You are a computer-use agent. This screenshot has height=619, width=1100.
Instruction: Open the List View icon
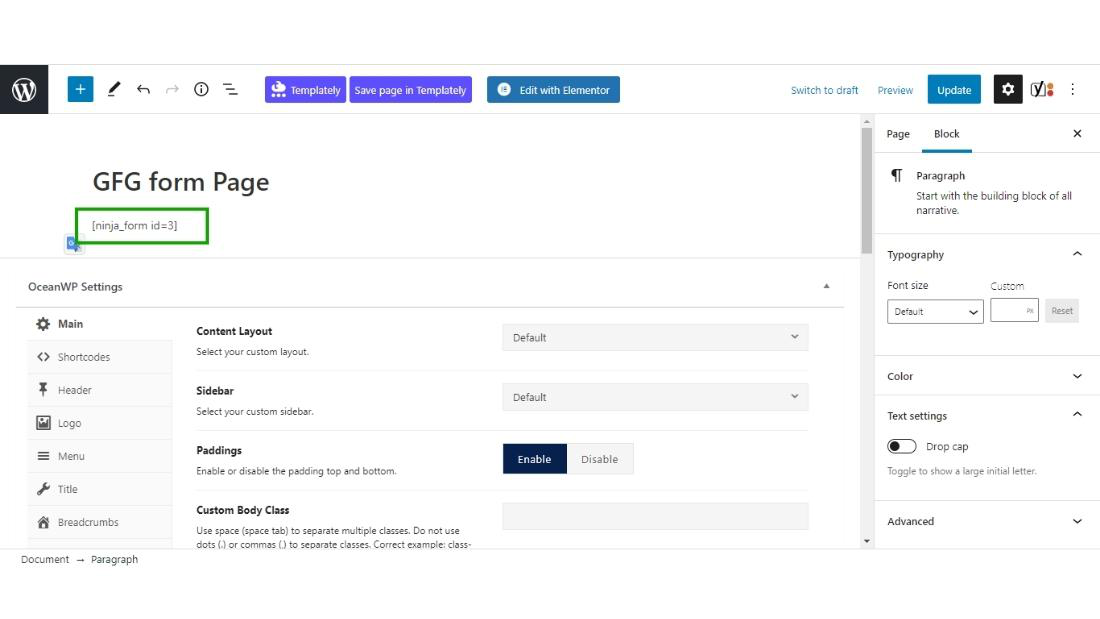(230, 89)
